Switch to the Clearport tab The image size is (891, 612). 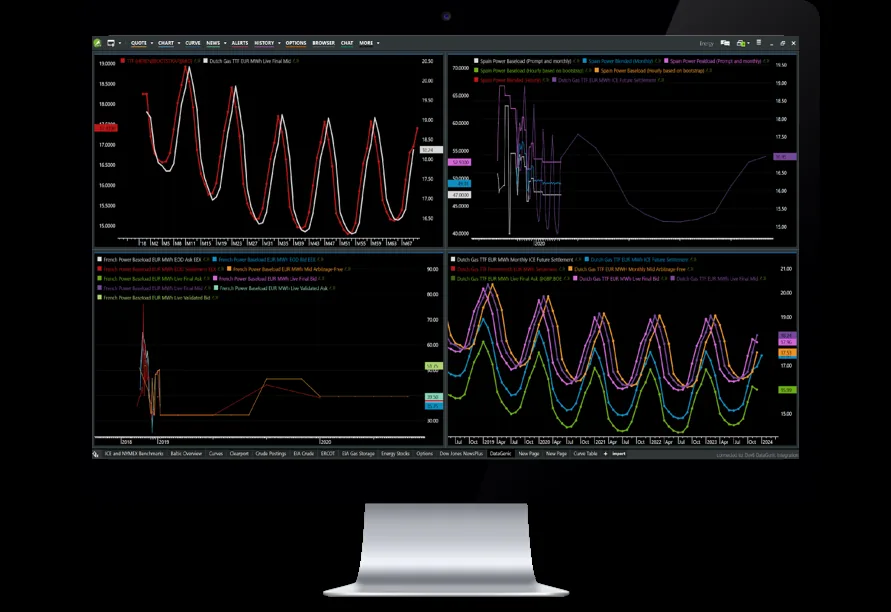click(239, 453)
